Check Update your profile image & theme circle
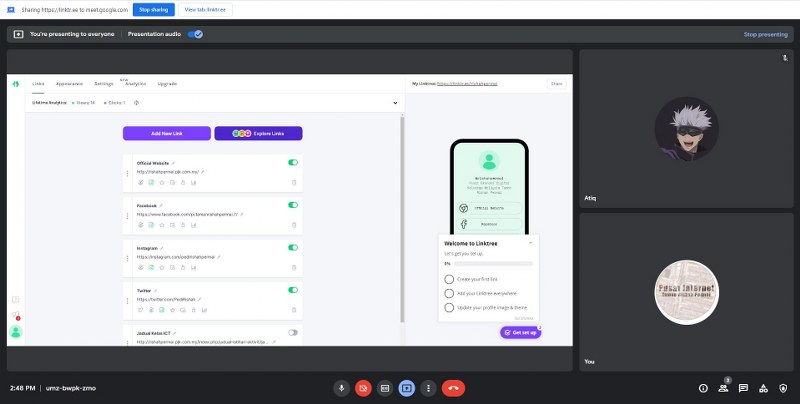 click(449, 308)
